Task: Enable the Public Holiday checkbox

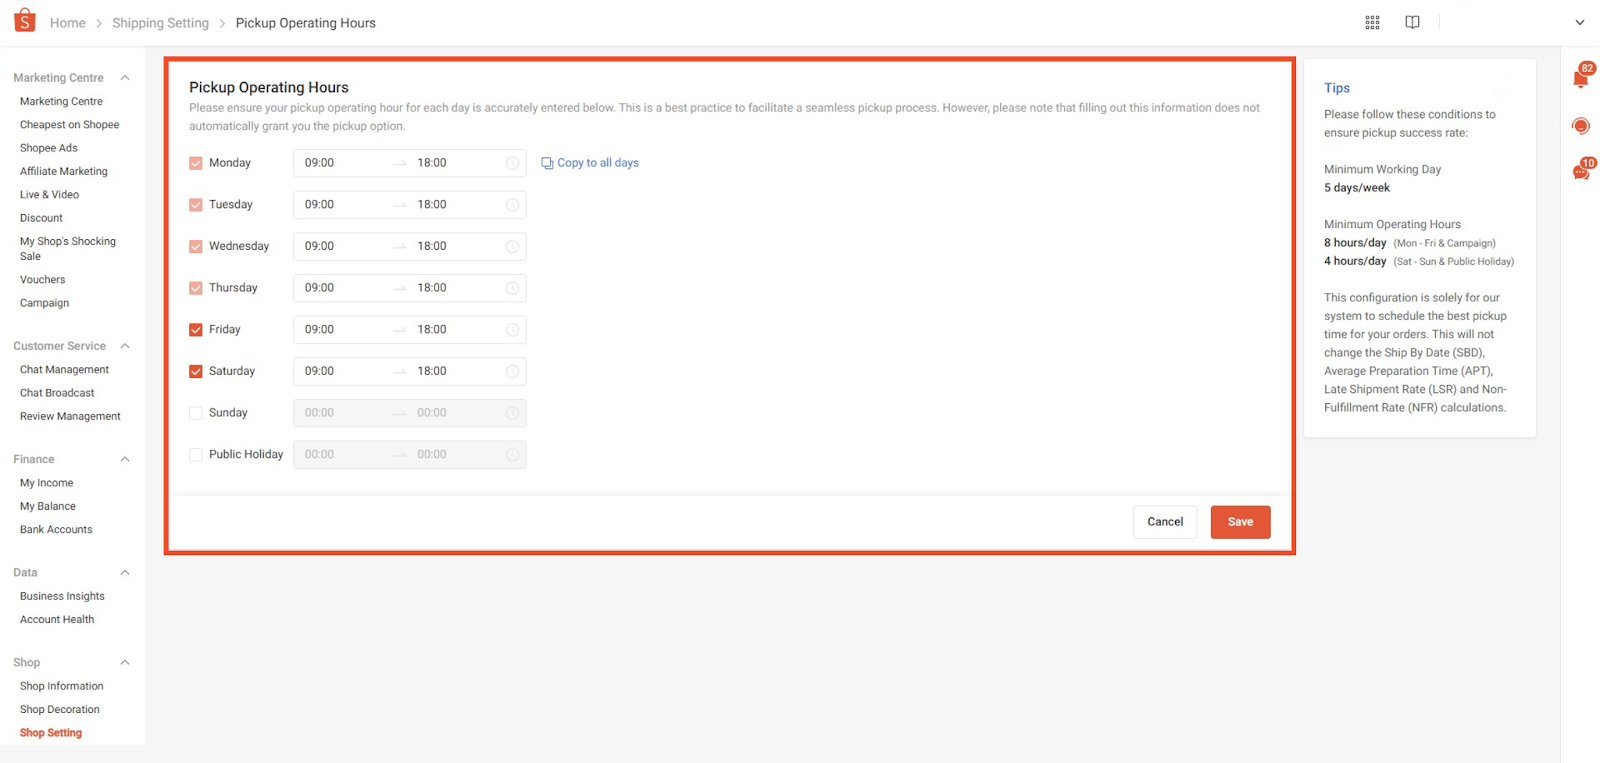Action: [196, 455]
